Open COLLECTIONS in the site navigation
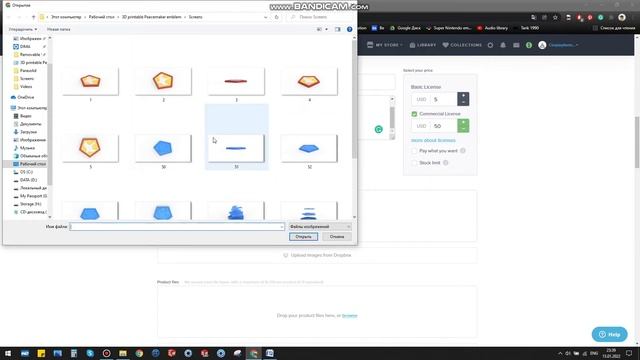The image size is (640, 360). click(x=462, y=45)
